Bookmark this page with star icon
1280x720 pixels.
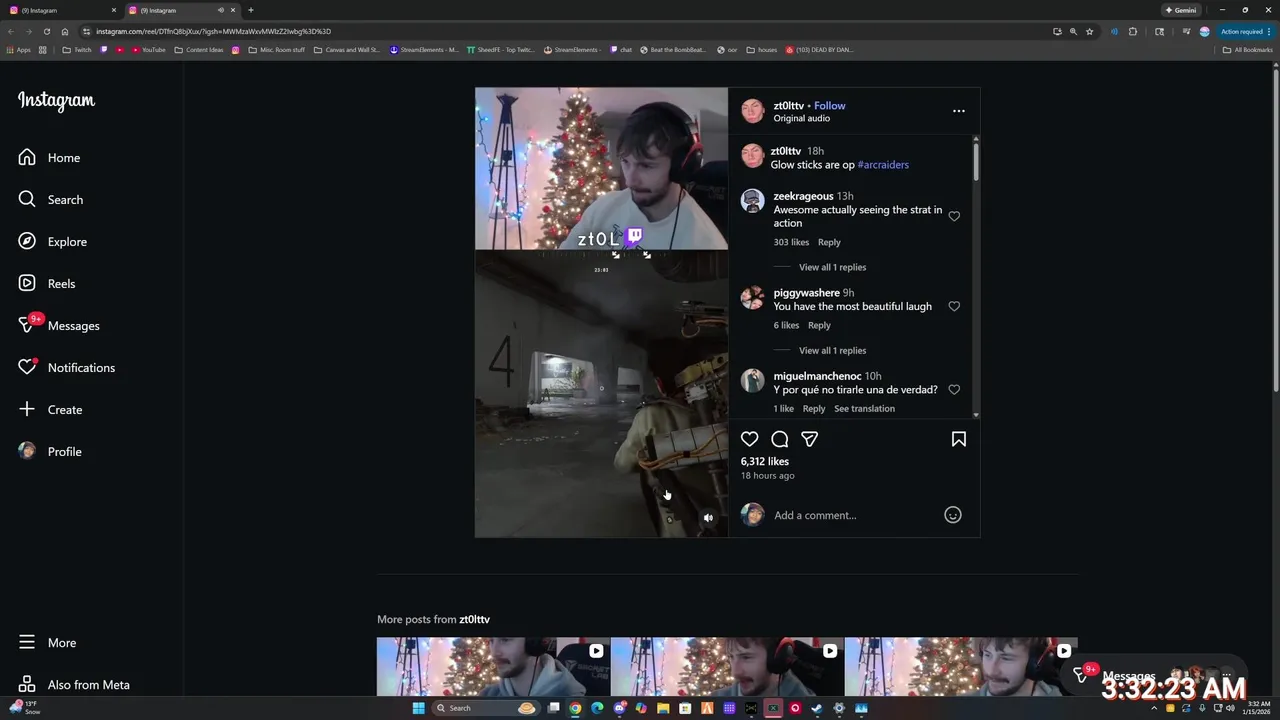[1090, 31]
